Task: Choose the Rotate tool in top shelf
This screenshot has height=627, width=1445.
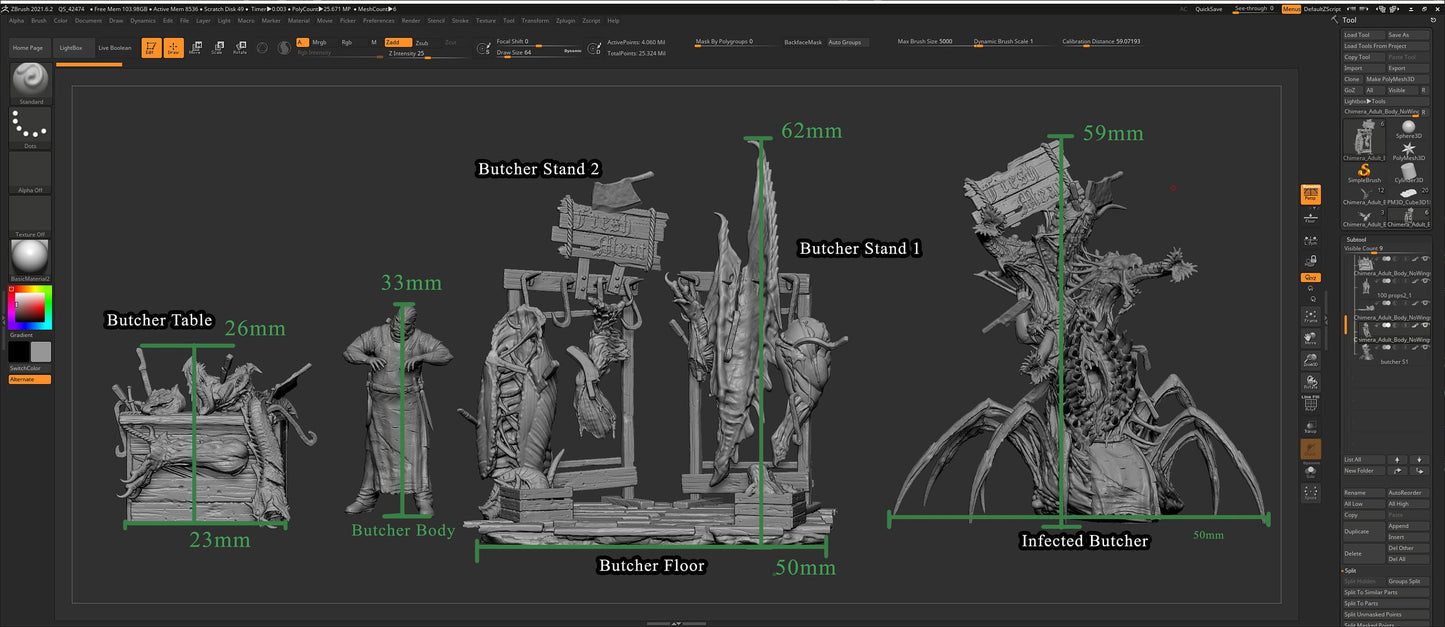Action: point(240,47)
